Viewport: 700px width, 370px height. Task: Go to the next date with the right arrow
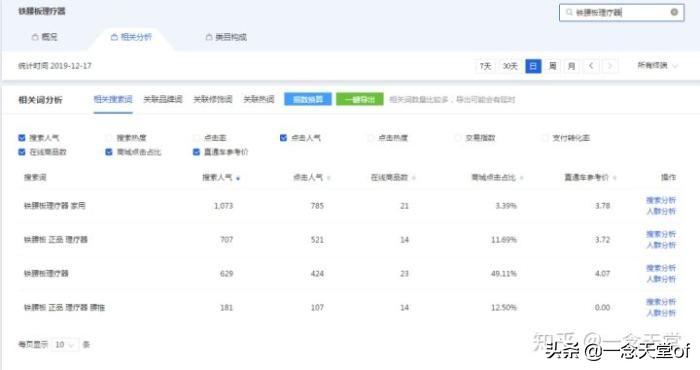610,66
